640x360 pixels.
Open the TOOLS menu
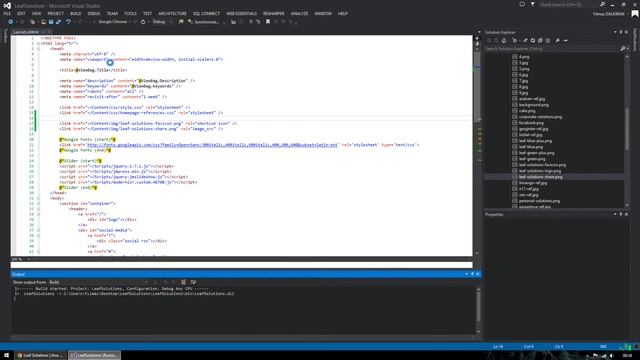[130, 13]
